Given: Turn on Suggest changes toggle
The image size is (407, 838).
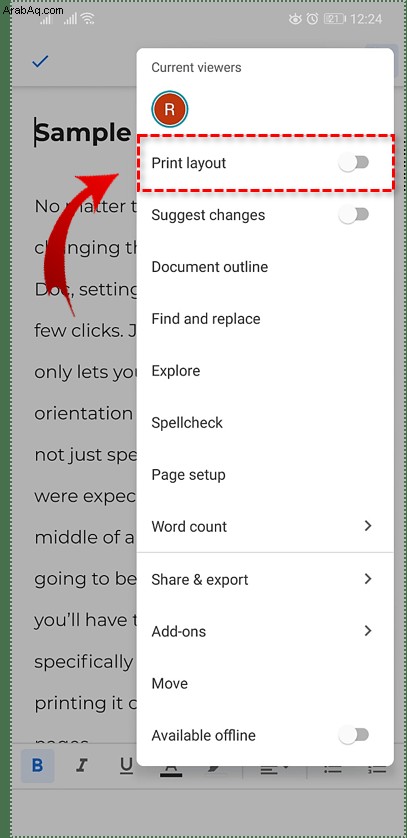Looking at the screenshot, I should point(354,215).
